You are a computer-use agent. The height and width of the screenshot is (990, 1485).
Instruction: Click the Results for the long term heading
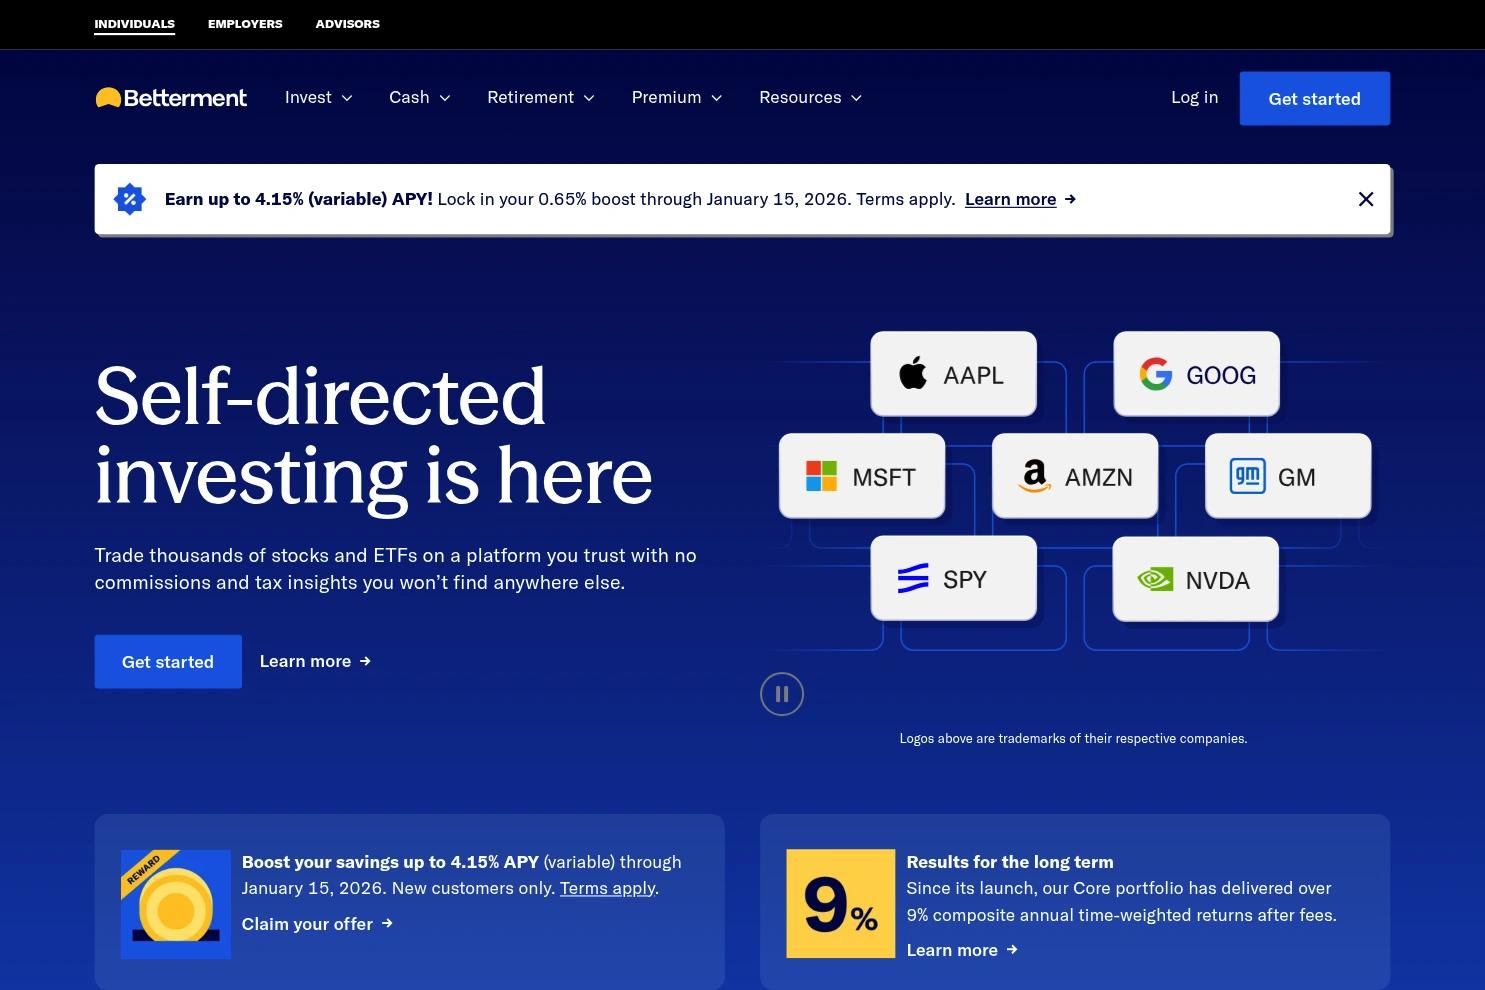(1010, 862)
